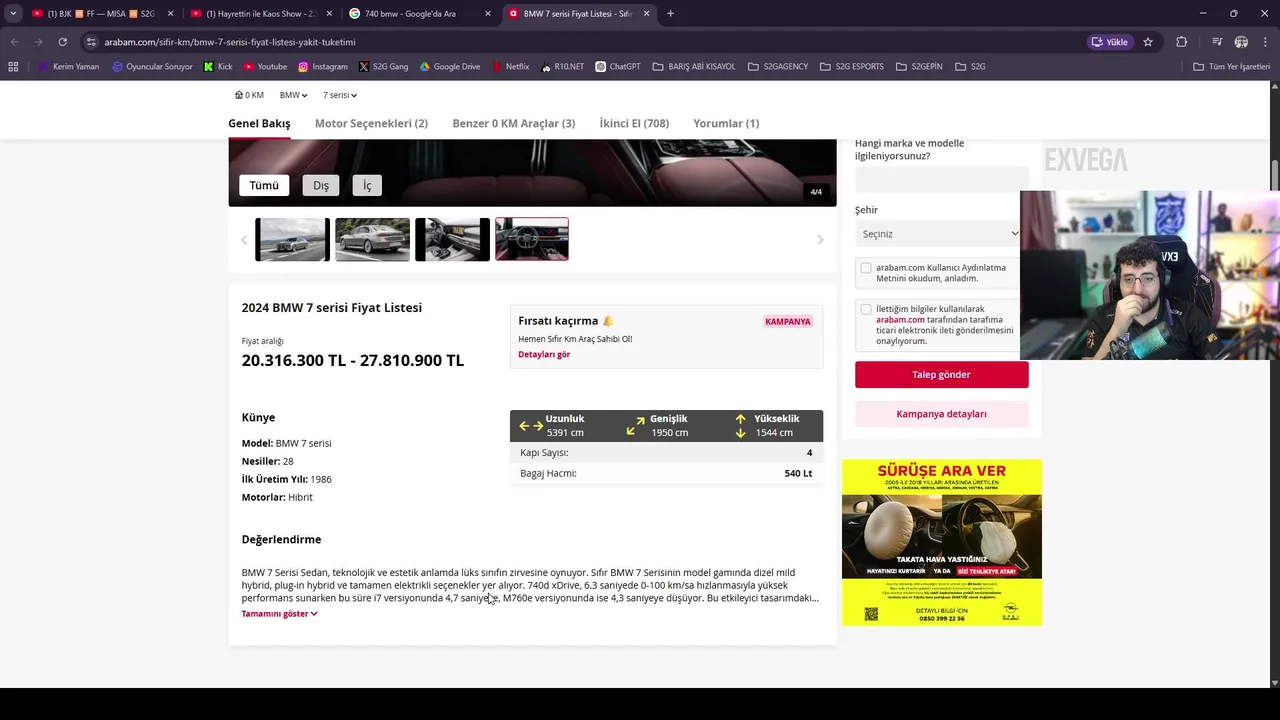Reload the page with the refresh icon
This screenshot has width=1280, height=720.
(x=62, y=42)
